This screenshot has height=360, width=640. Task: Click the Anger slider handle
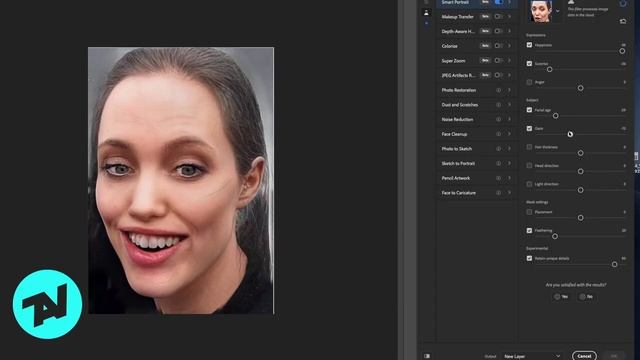pyautogui.click(x=580, y=88)
